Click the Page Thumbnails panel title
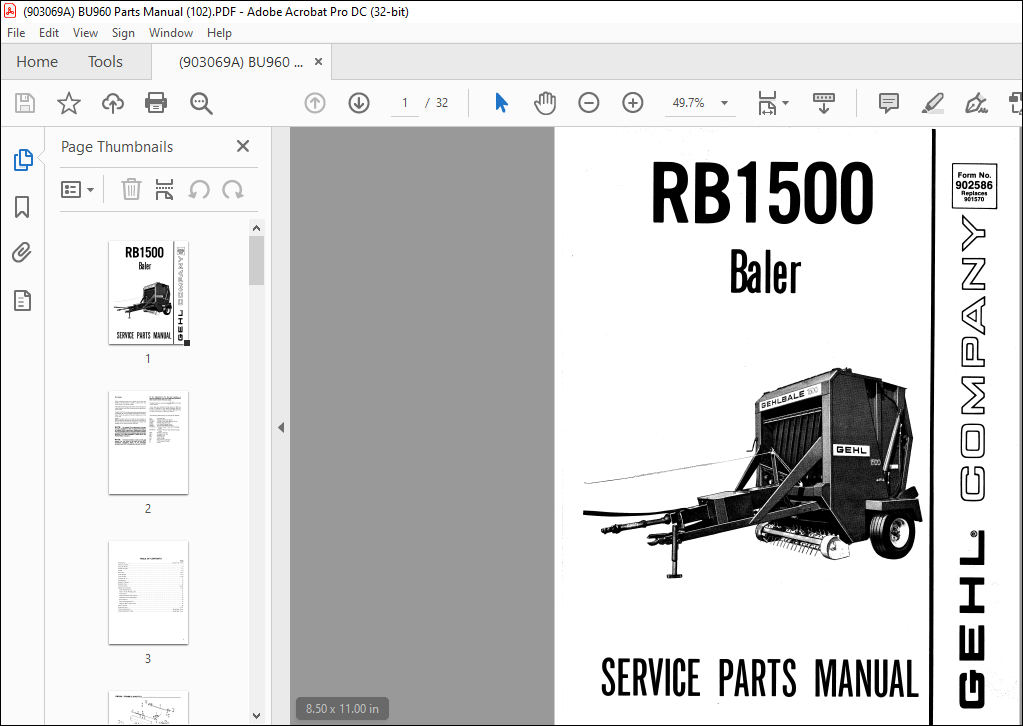1023x726 pixels. click(x=117, y=147)
